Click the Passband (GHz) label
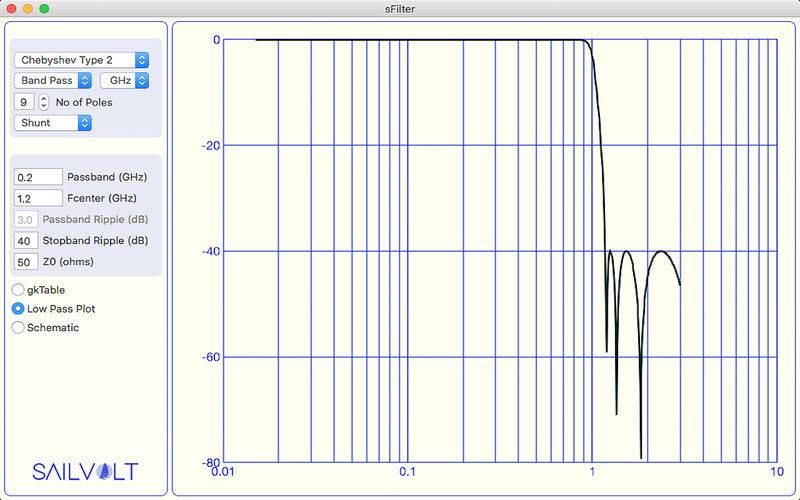Screen dimensions: 800x500 [x=107, y=177]
